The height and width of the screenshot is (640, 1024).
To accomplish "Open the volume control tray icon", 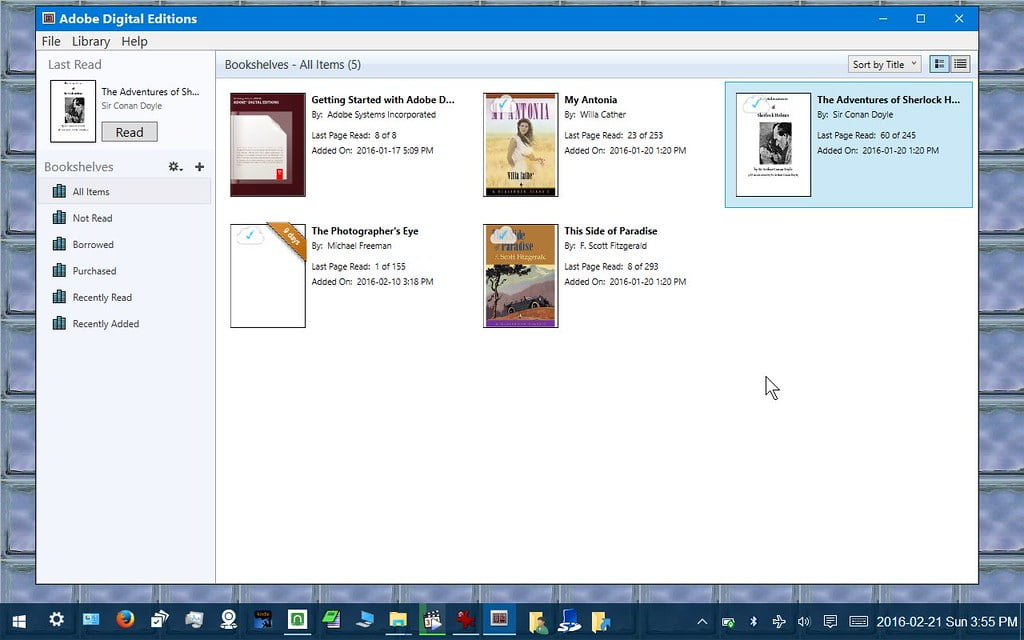I will click(804, 621).
